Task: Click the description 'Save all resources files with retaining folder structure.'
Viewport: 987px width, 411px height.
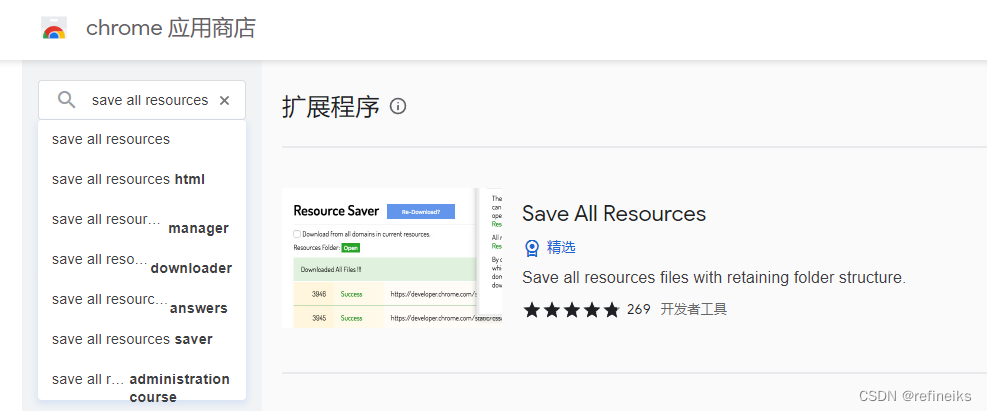Action: click(714, 278)
